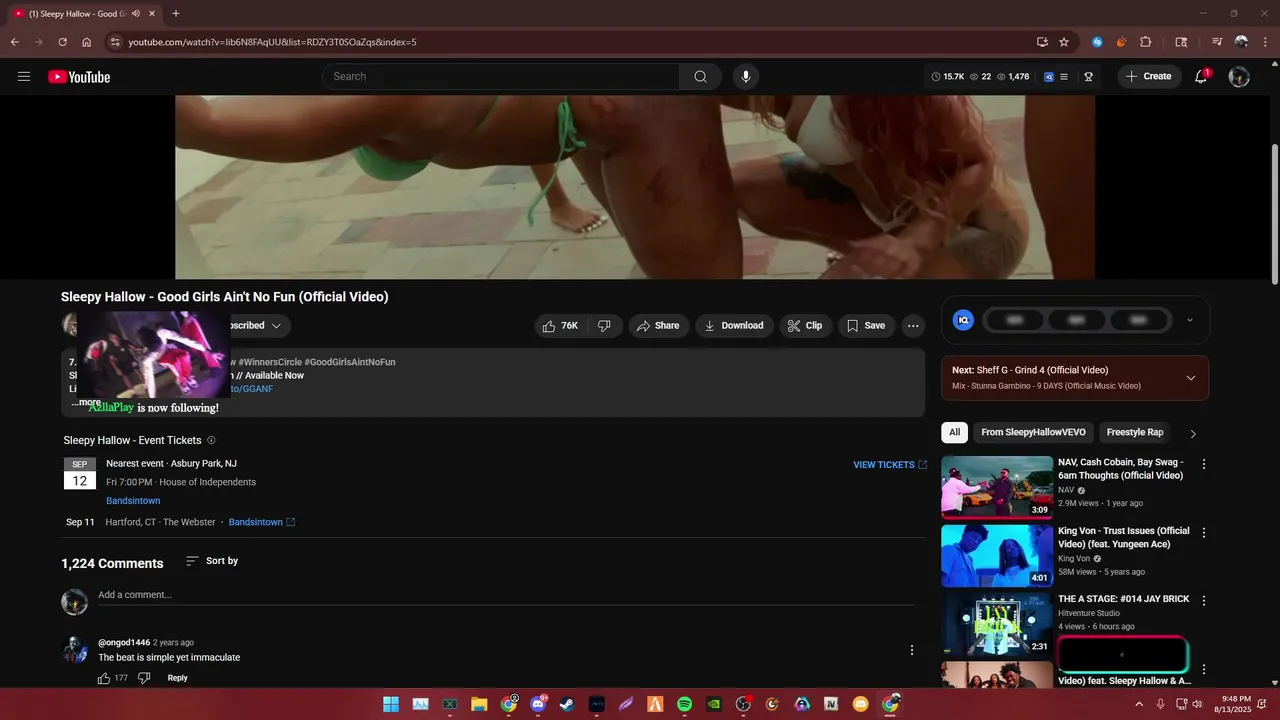Click page vertical scrollbar
Screen dimensions: 1280x720
coord(1275,213)
